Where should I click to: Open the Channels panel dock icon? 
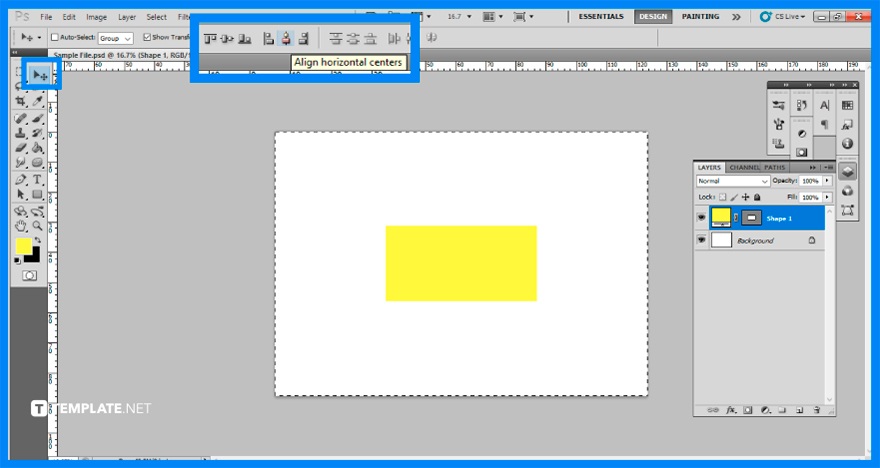pos(847,191)
